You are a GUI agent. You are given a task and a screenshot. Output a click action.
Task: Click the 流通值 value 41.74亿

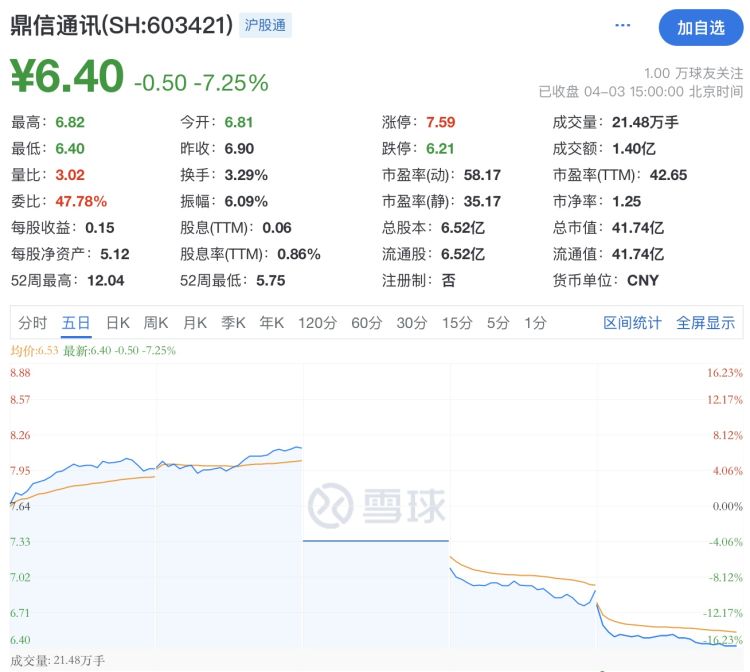click(x=638, y=254)
